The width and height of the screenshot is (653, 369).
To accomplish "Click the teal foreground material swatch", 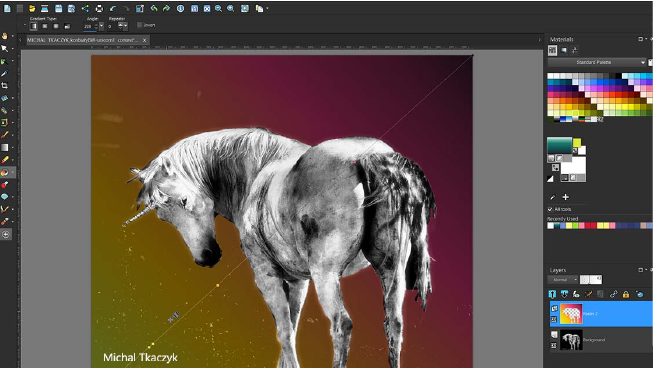I will 560,145.
